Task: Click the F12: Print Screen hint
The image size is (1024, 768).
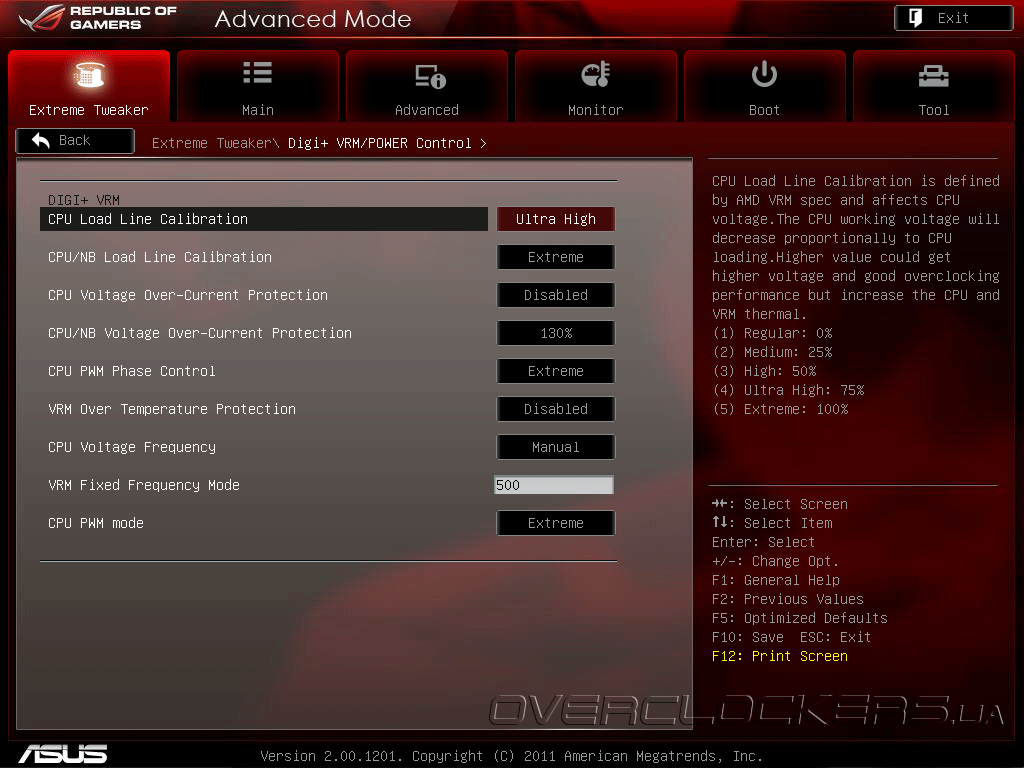Action: (780, 656)
